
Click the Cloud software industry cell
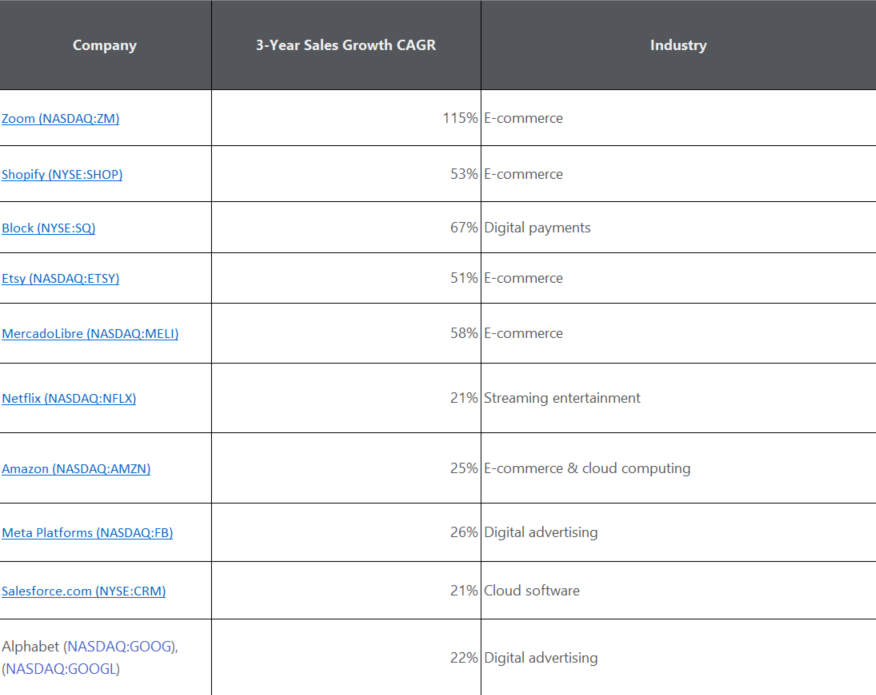(678, 591)
